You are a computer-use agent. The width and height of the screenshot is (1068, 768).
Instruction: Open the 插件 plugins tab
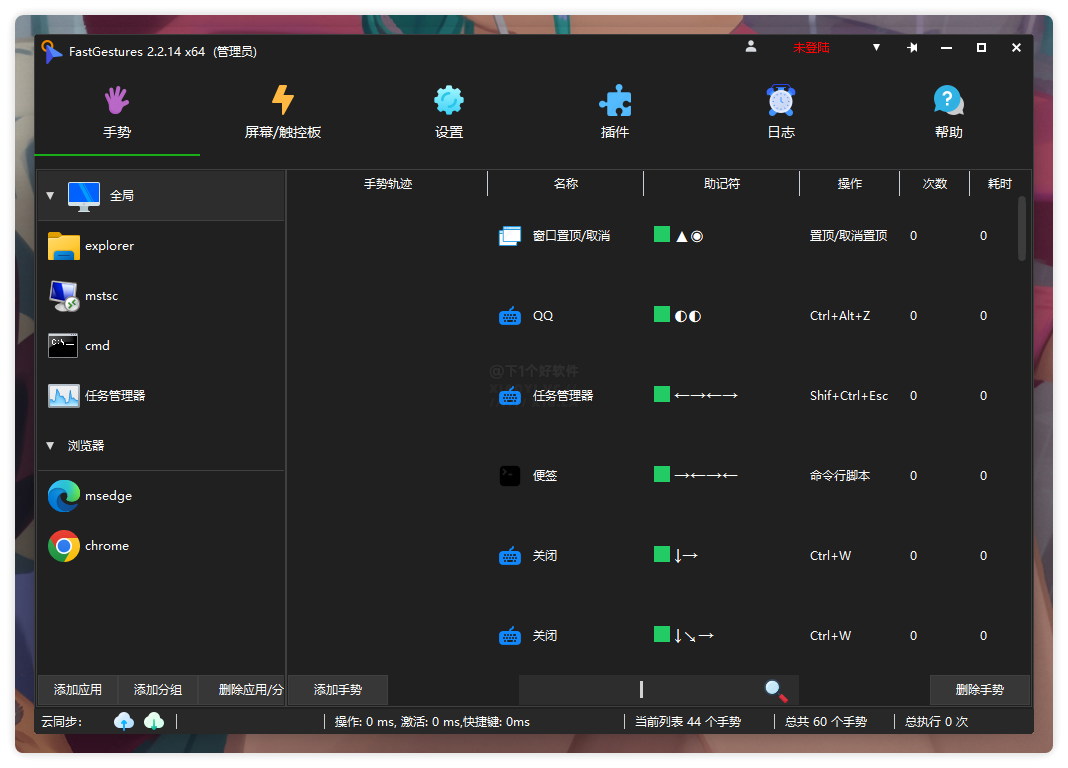pyautogui.click(x=614, y=113)
